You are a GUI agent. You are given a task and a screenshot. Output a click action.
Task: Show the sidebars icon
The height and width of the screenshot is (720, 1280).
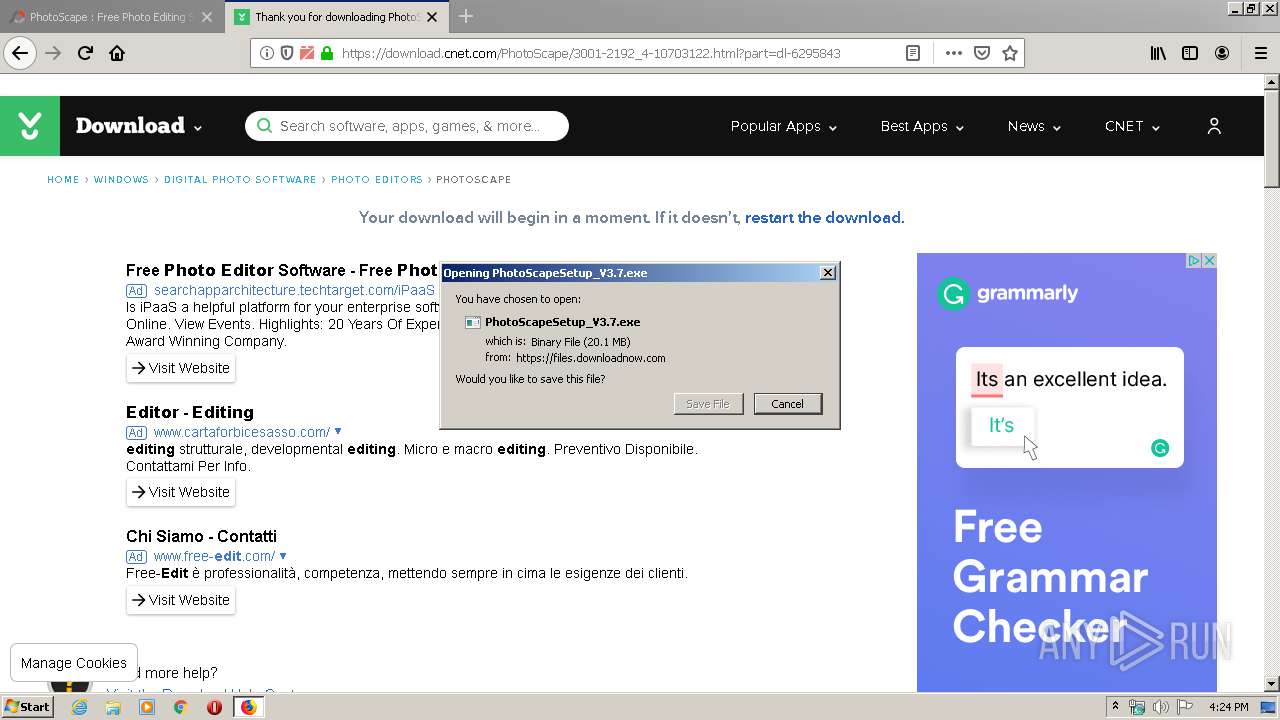(1190, 53)
